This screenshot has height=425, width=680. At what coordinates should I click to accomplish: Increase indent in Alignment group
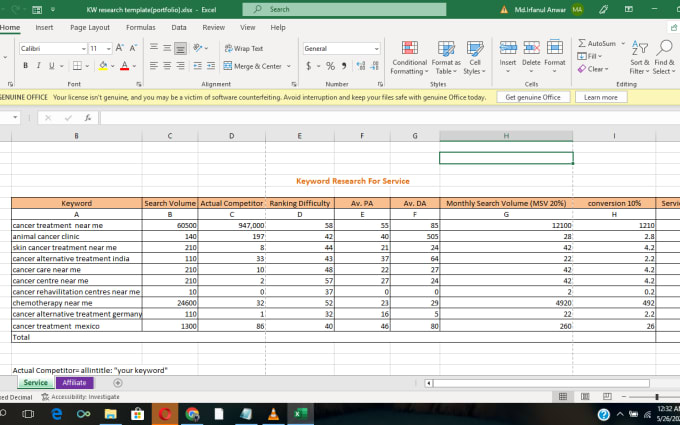coord(211,65)
